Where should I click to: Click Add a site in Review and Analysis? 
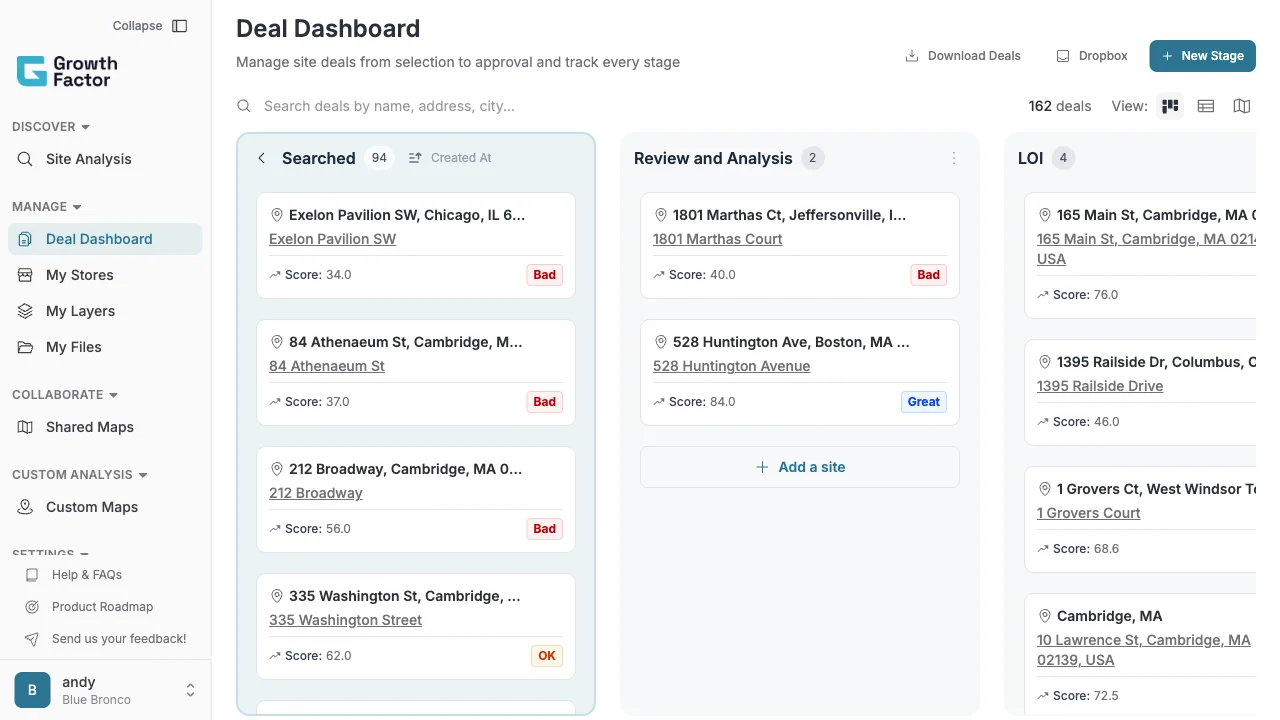point(799,467)
